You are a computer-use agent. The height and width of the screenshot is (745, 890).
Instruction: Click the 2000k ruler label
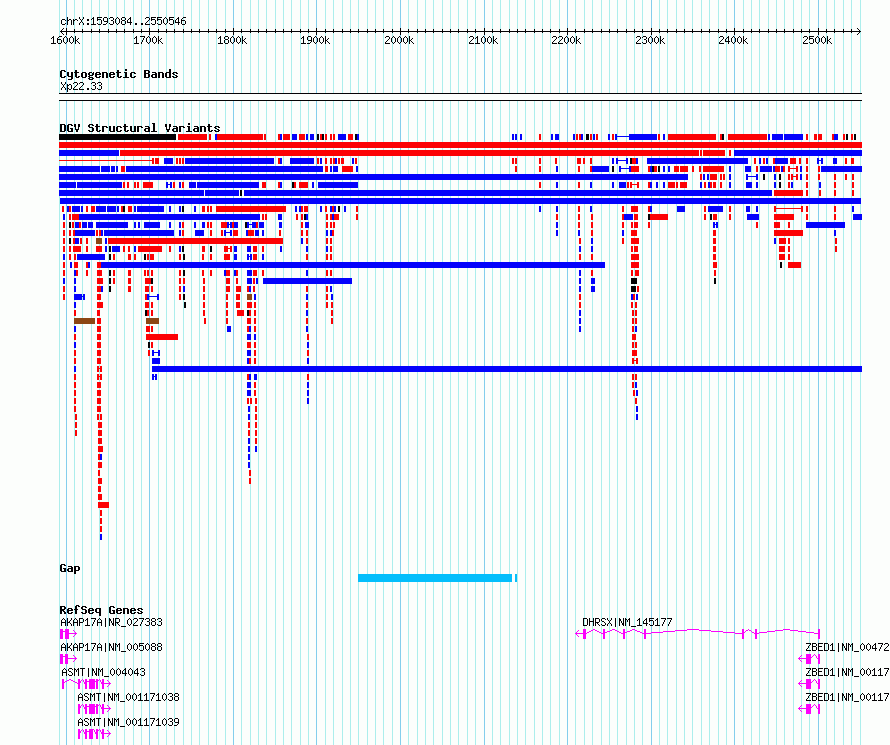399,40
